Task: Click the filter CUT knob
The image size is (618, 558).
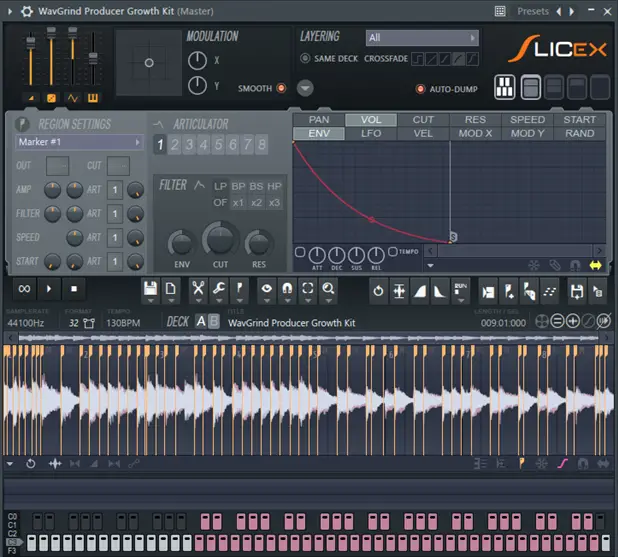Action: (220, 240)
